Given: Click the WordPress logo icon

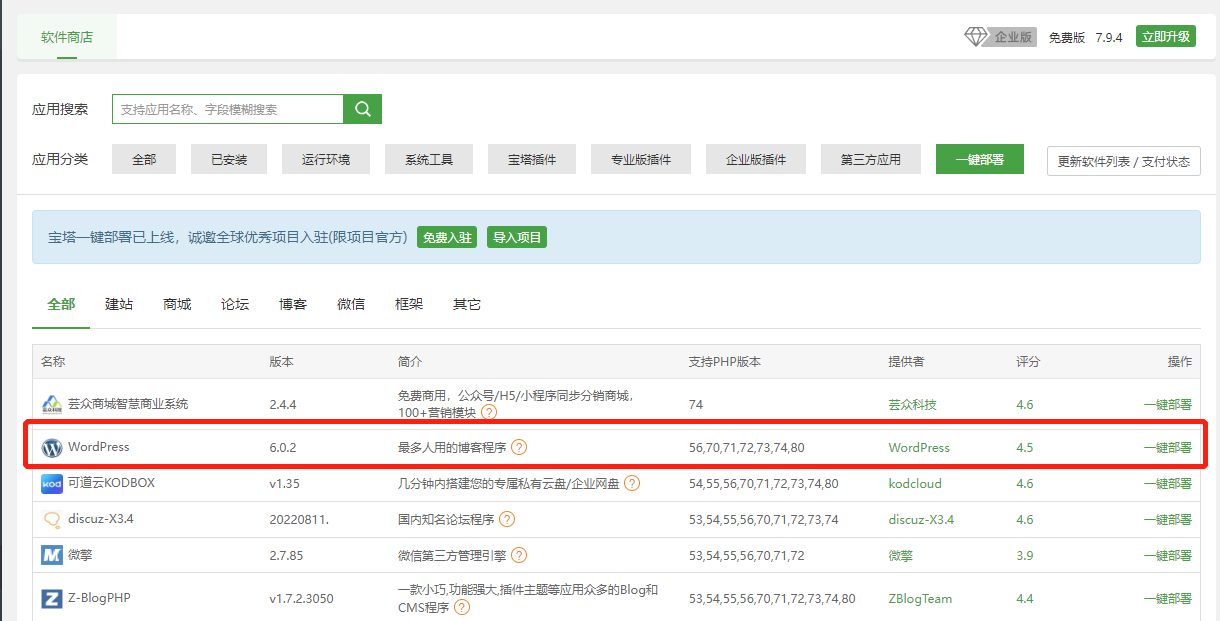Looking at the screenshot, I should (x=52, y=448).
